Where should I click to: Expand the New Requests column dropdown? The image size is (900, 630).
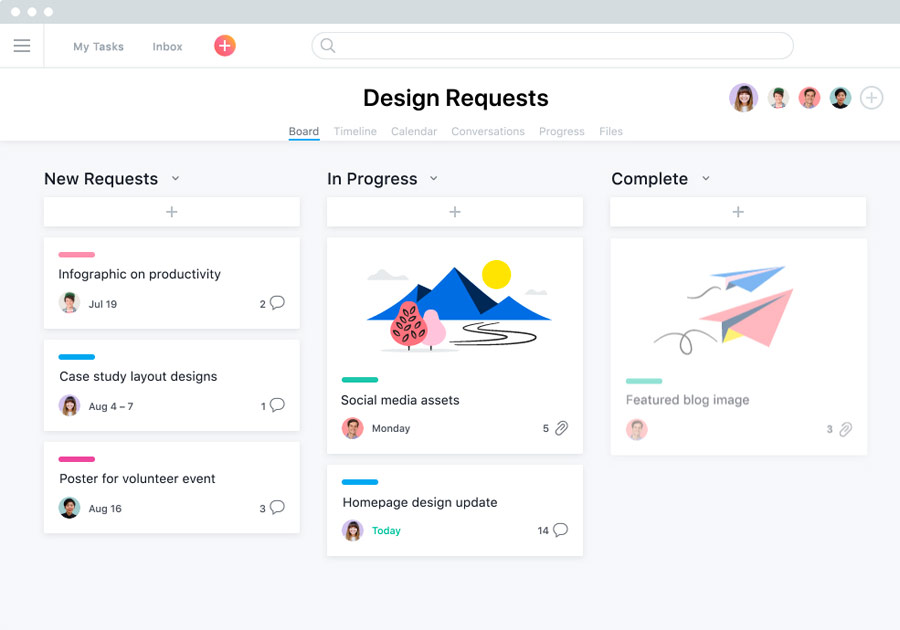pos(175,179)
